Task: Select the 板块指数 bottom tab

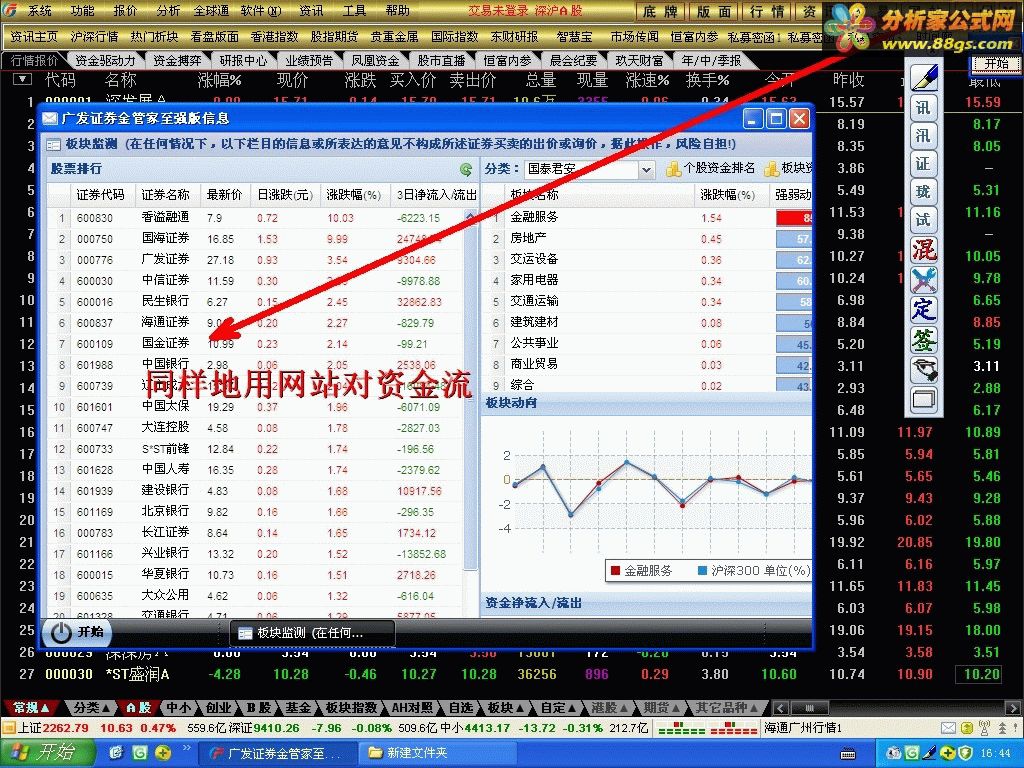Action: (x=351, y=707)
